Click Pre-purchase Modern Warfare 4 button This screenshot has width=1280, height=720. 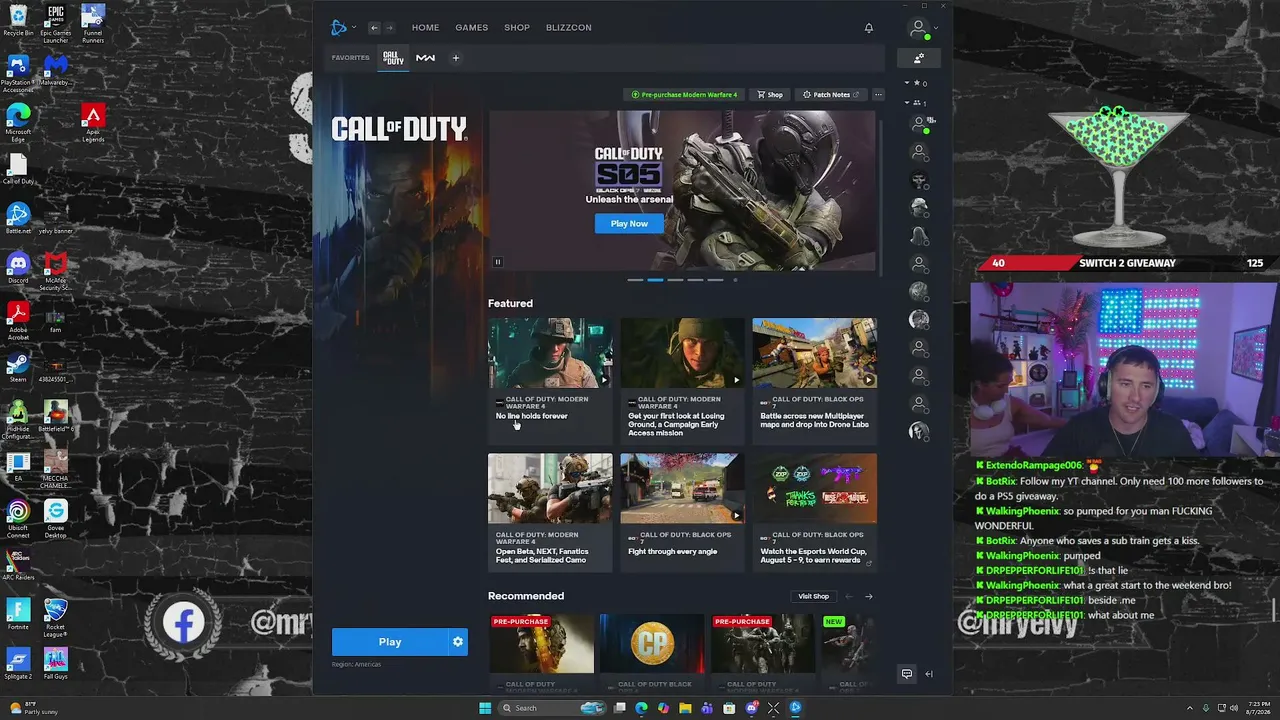pos(685,95)
